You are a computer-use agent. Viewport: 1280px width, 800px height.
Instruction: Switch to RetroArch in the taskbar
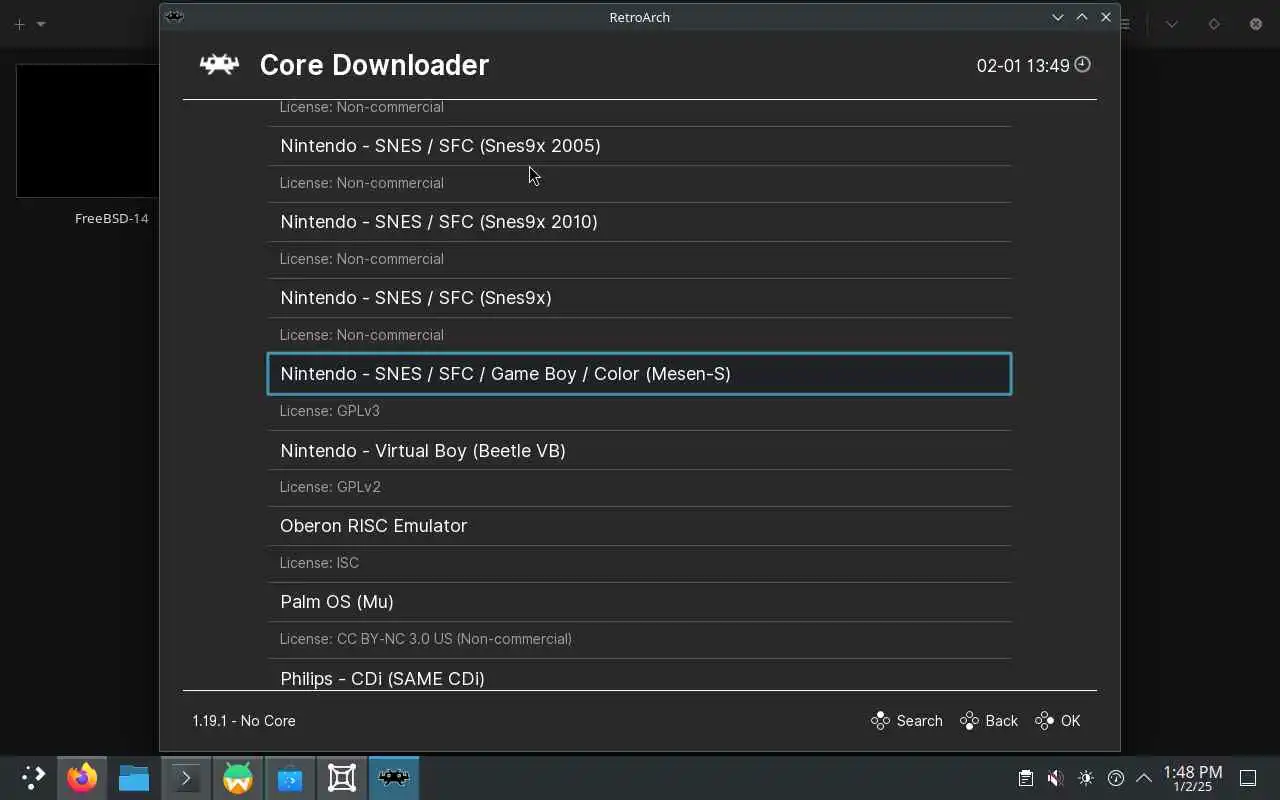point(394,777)
